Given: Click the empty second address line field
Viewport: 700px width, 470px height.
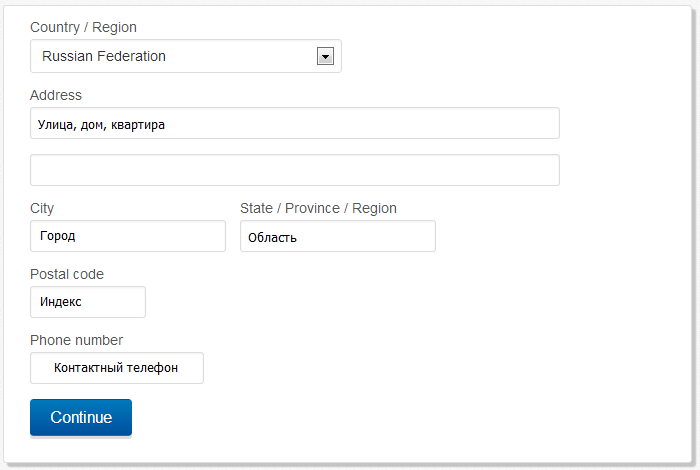Looking at the screenshot, I should click(294, 170).
